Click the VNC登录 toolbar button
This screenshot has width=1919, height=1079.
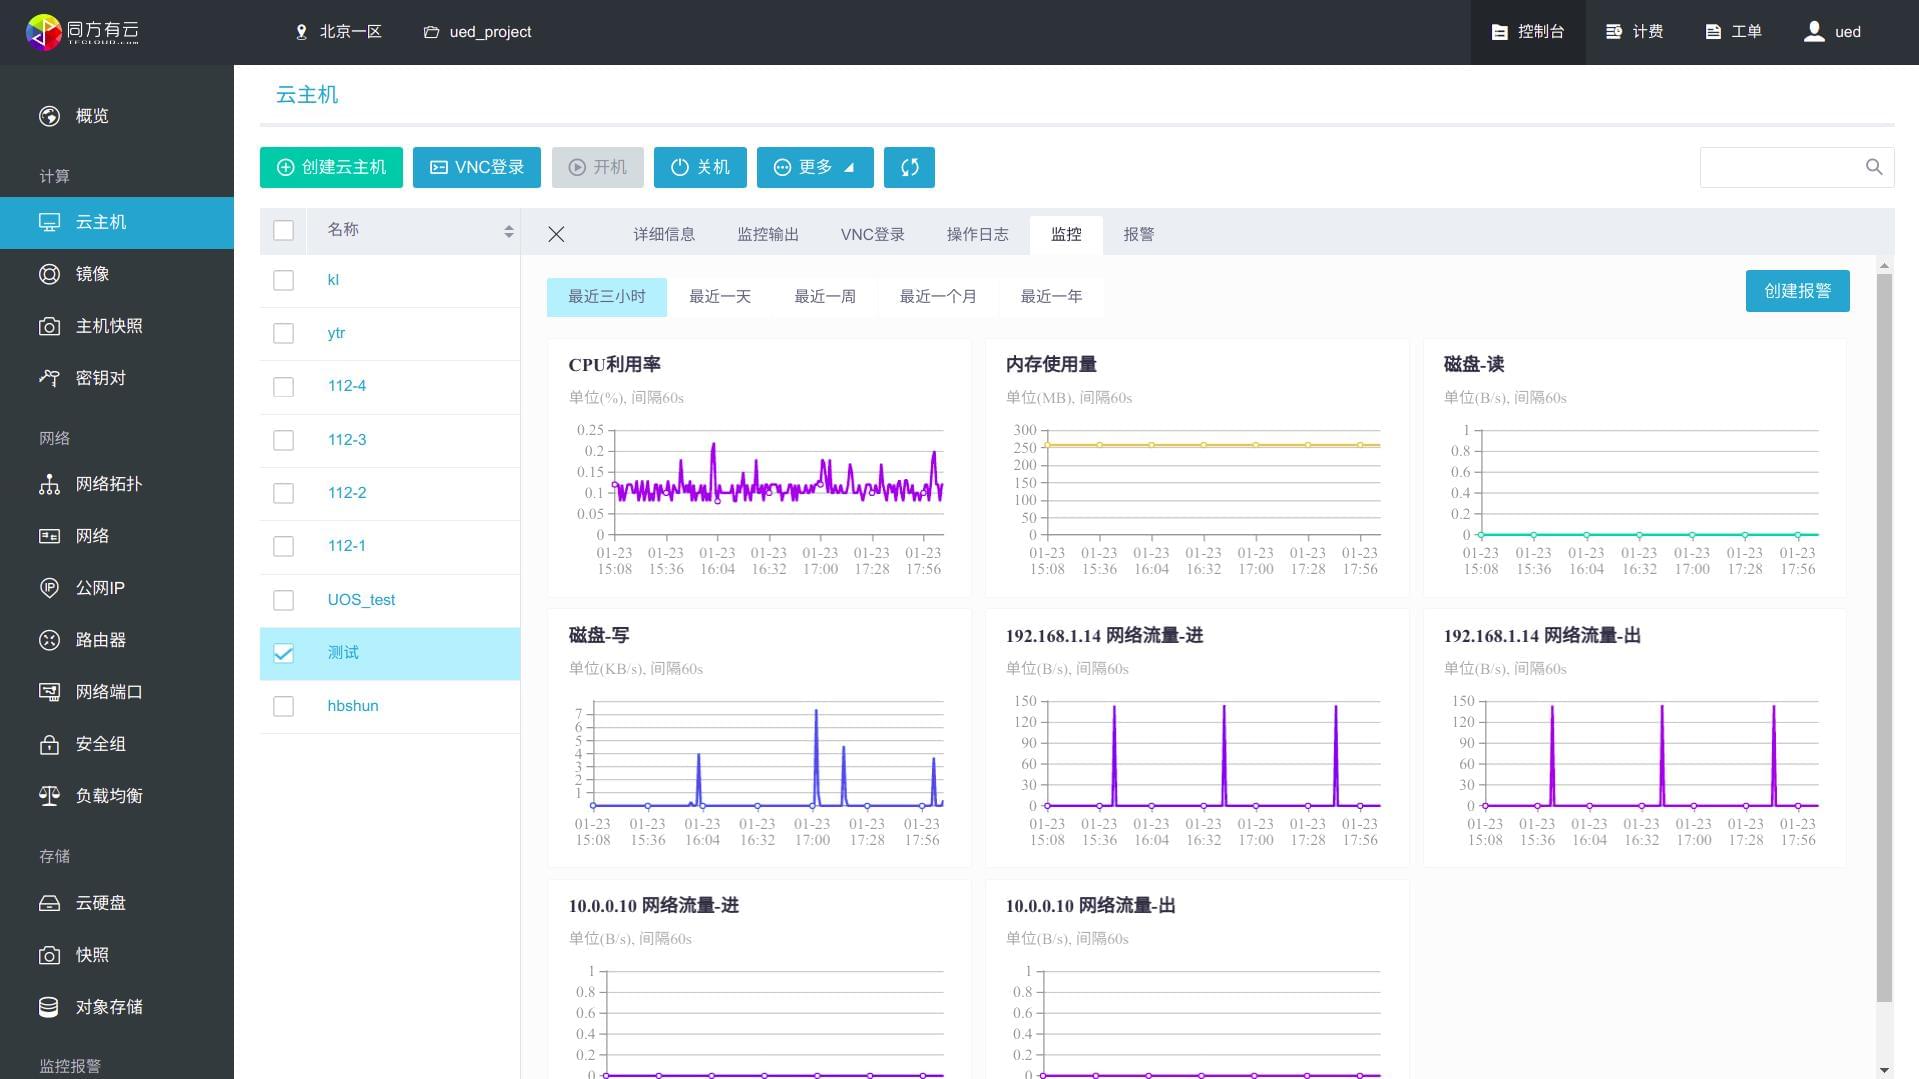tap(477, 167)
